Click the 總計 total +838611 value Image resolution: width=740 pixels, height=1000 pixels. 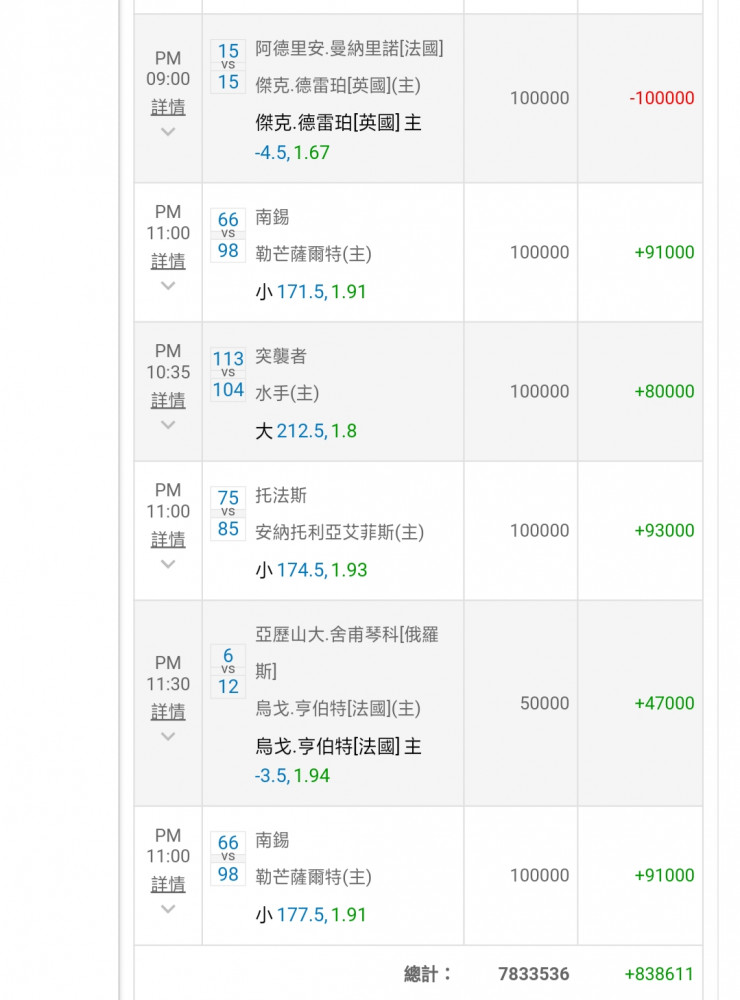coord(658,974)
